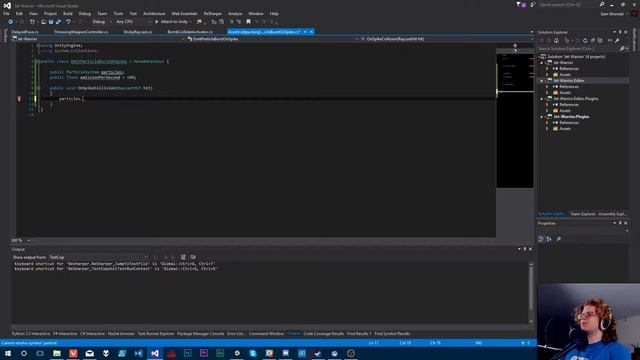Open the Build menu
Screen dimensions: 640x360
click(x=68, y=13)
